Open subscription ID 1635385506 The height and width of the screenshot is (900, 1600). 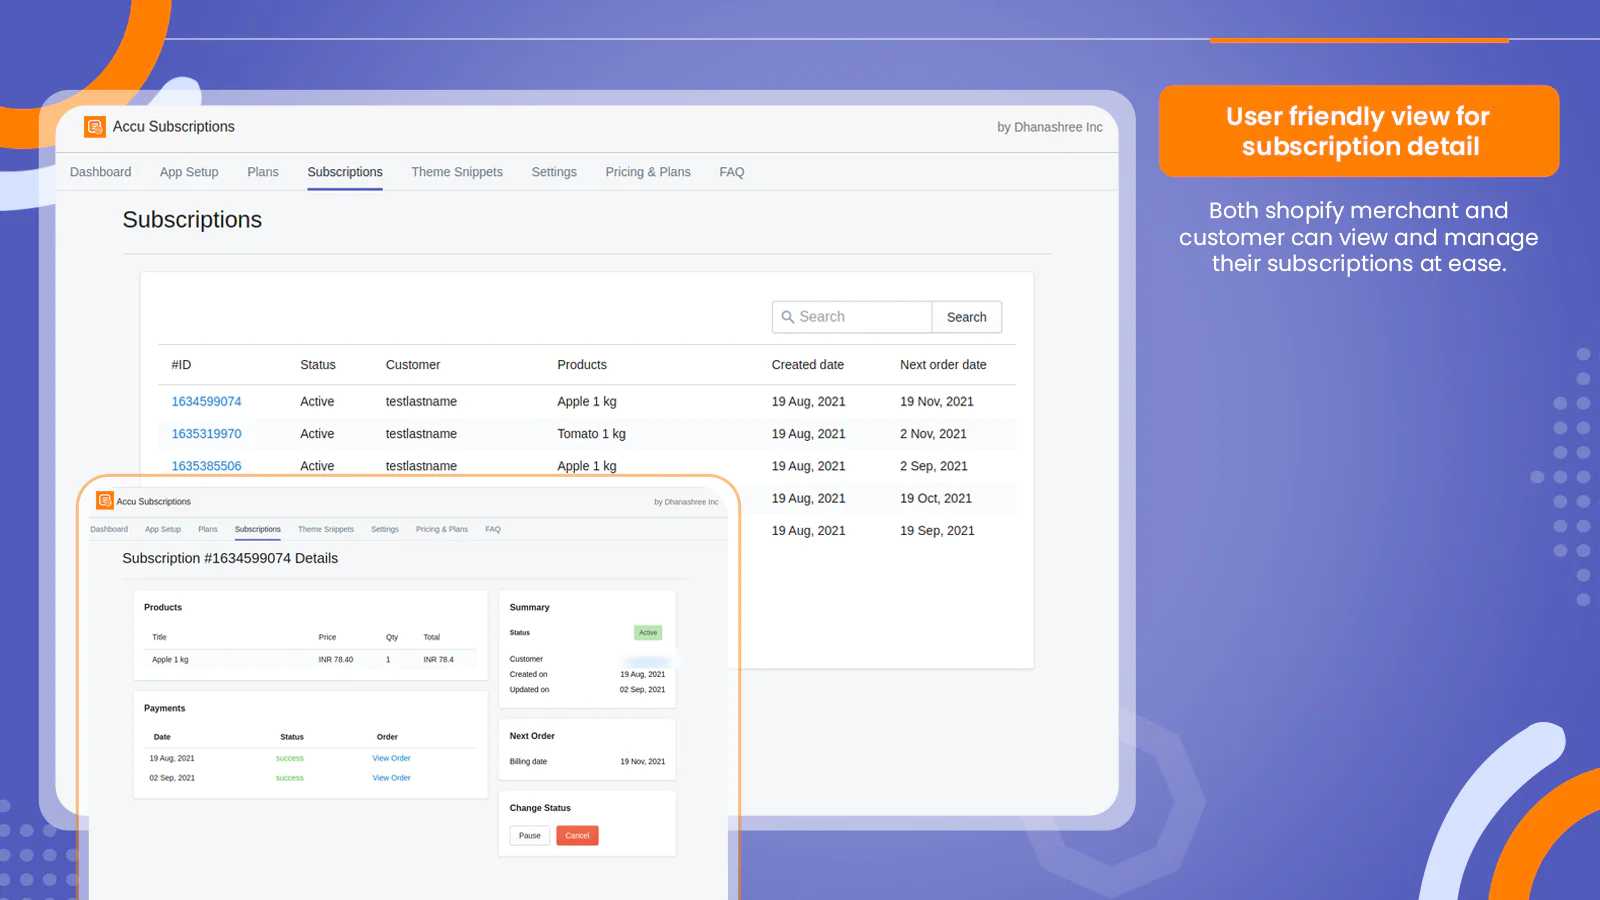[x=206, y=466]
